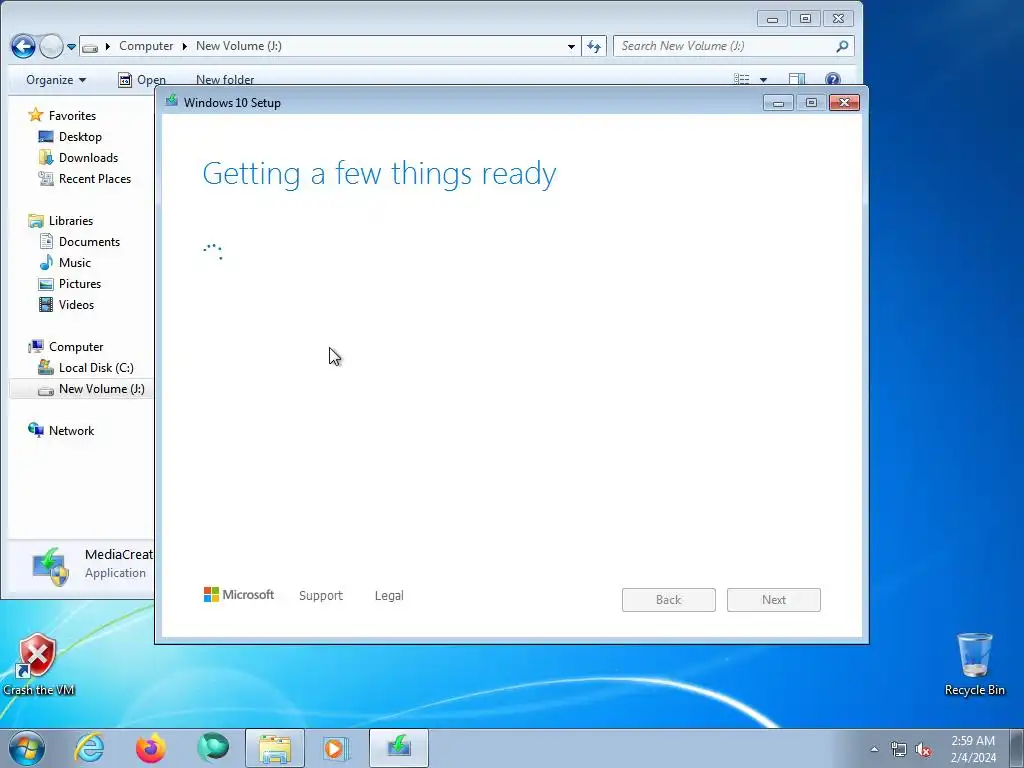Click the Explorer Forward arrow button
Image resolution: width=1024 pixels, height=768 pixels.
tap(51, 46)
